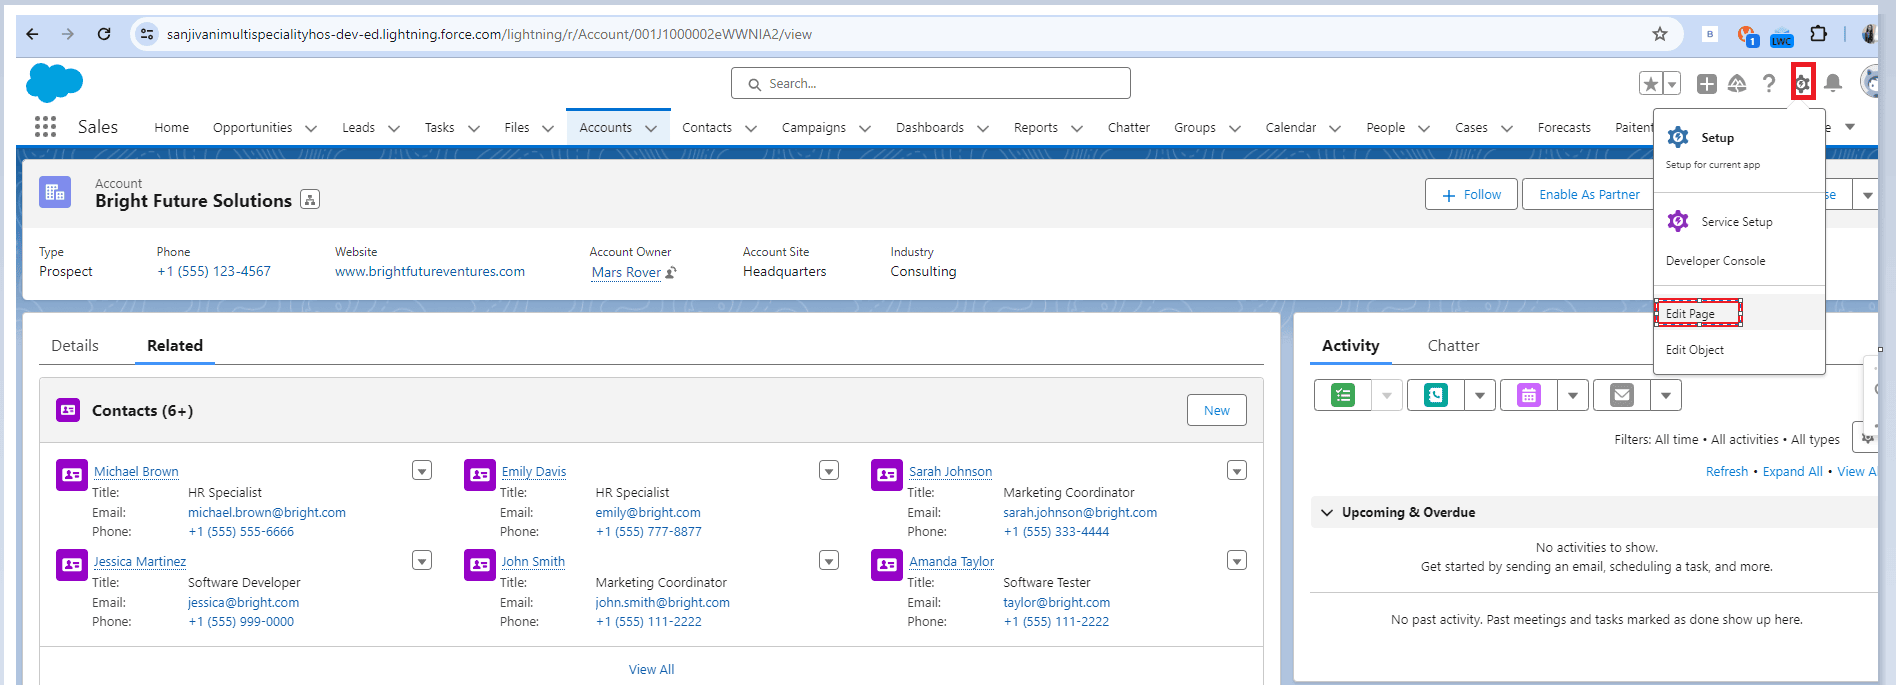The height and width of the screenshot is (685, 1896).
Task: Expand the Accounts nav dropdown chevron
Action: (651, 128)
